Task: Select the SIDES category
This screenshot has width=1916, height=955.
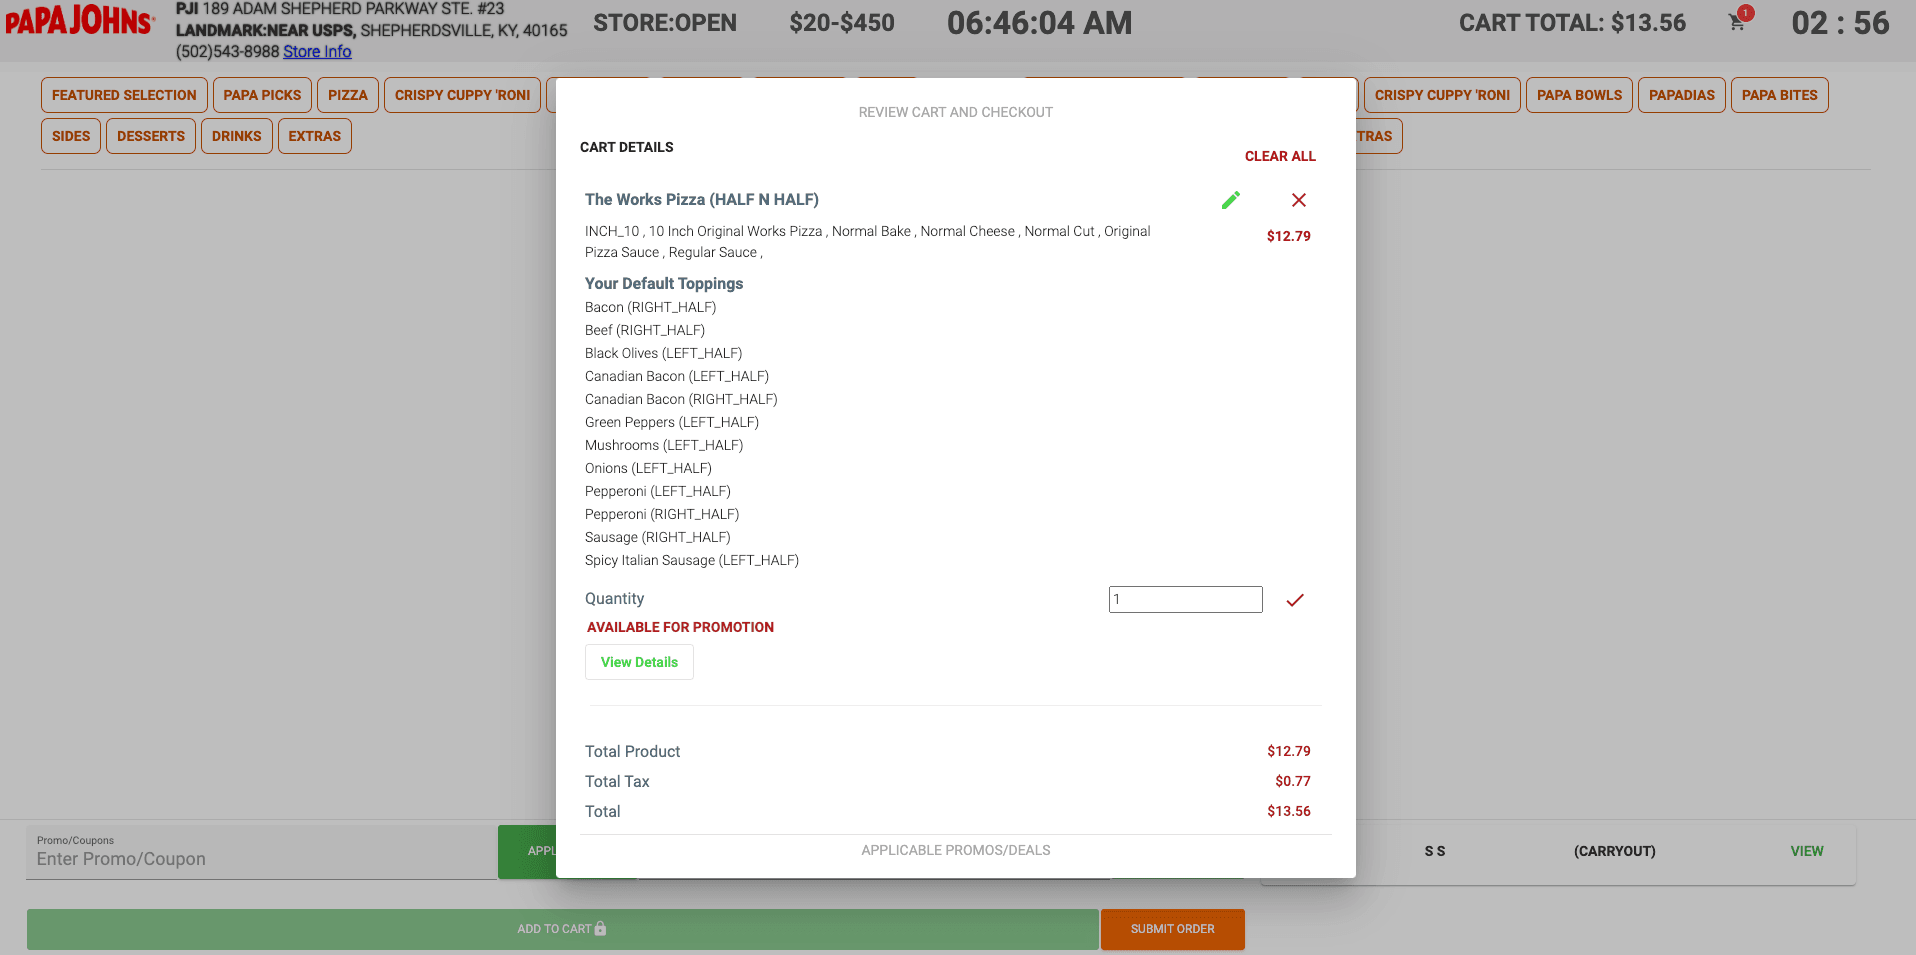Action: pyautogui.click(x=71, y=136)
